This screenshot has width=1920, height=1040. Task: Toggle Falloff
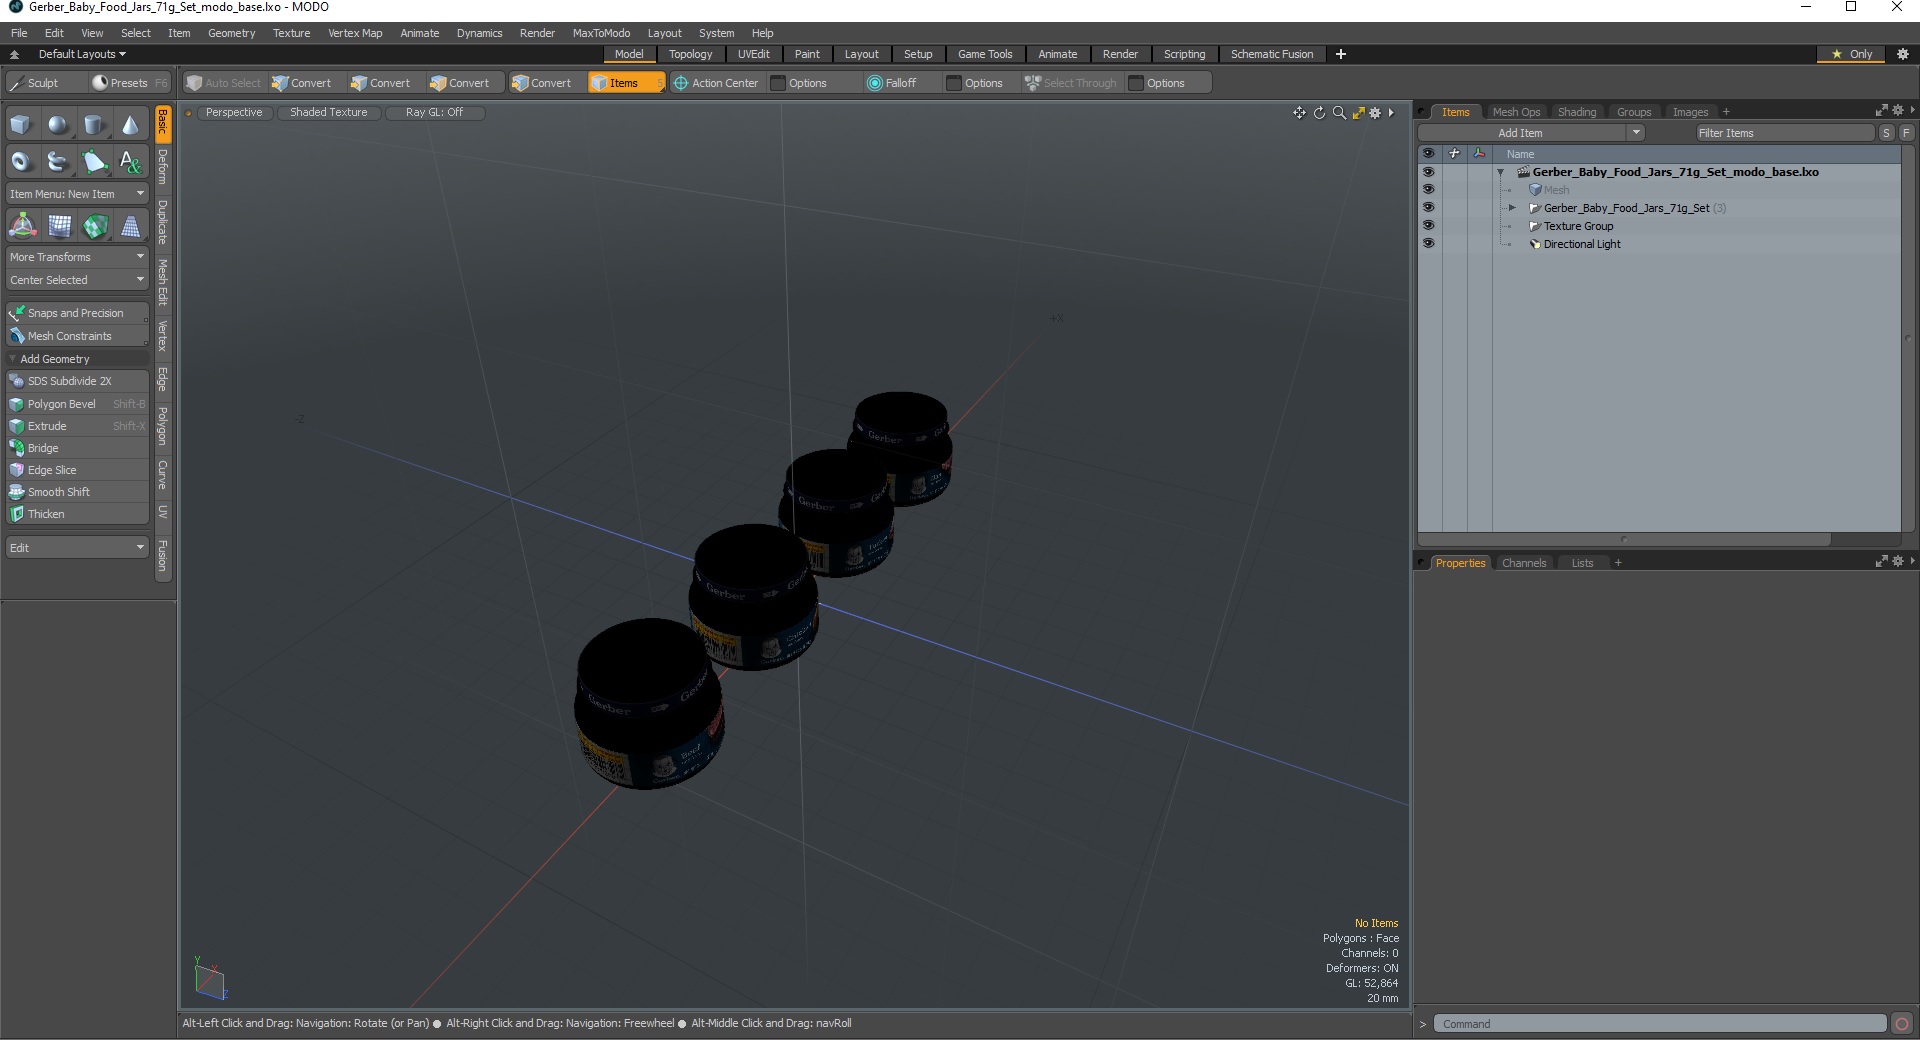pyautogui.click(x=892, y=83)
